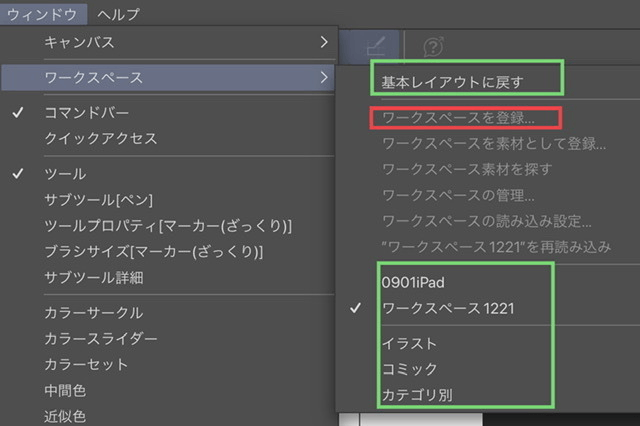Screen dimensions: 640x426
Task: Open ワークスペースの管理...
Action: [458, 195]
